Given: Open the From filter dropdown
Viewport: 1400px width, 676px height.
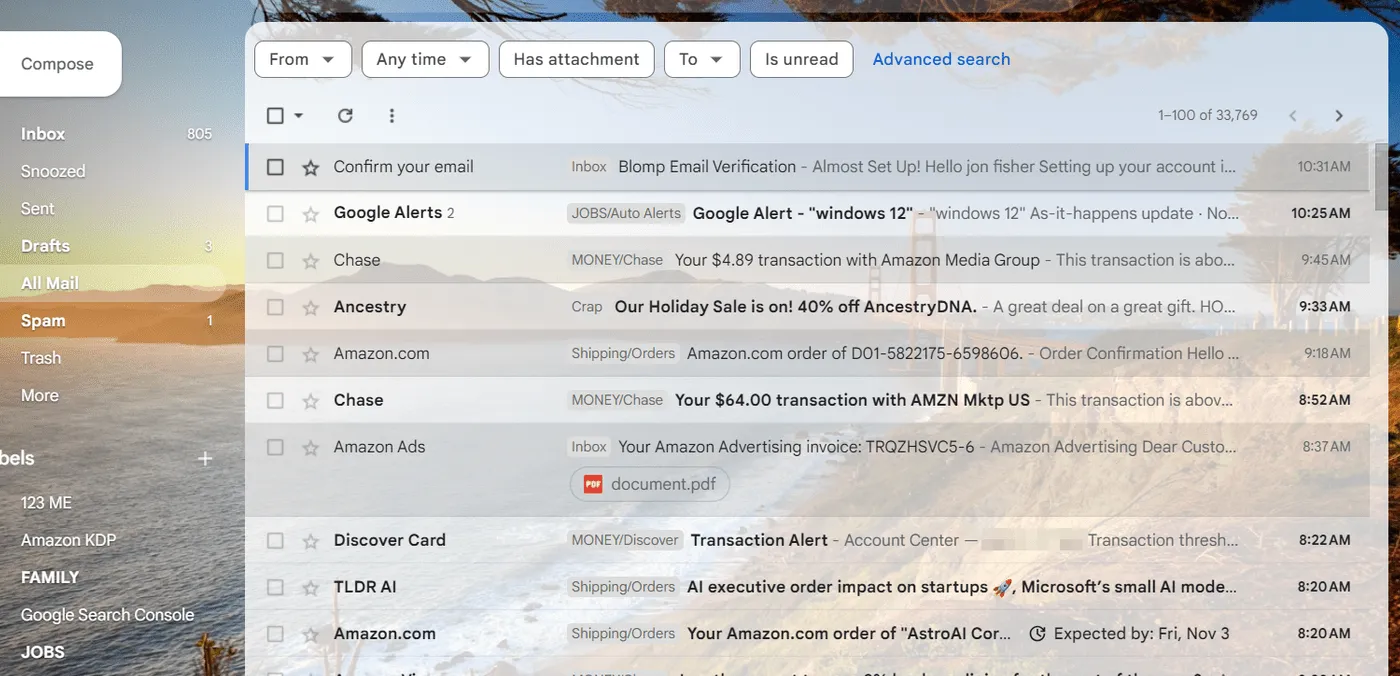Looking at the screenshot, I should tap(302, 59).
